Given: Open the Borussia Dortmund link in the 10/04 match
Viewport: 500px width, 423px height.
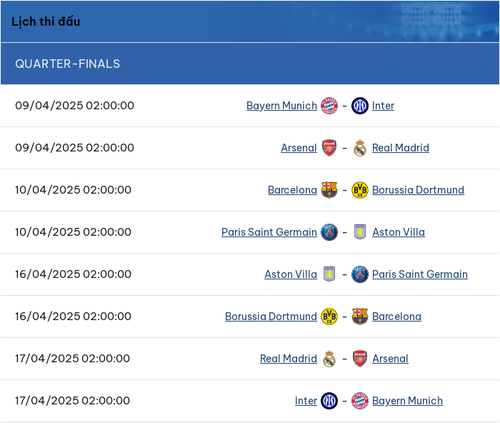Looking at the screenshot, I should pos(418,190).
